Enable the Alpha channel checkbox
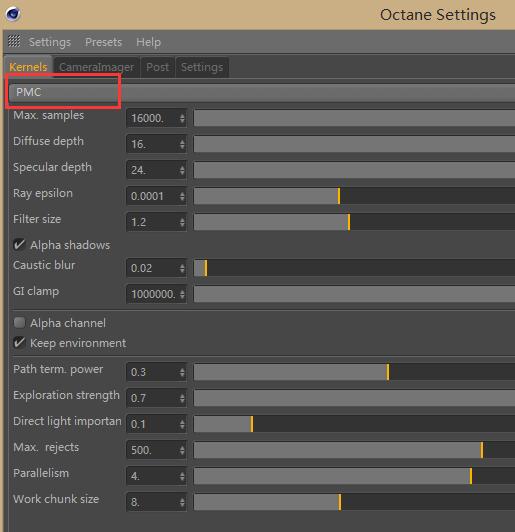Image resolution: width=515 pixels, height=532 pixels. [x=19, y=323]
